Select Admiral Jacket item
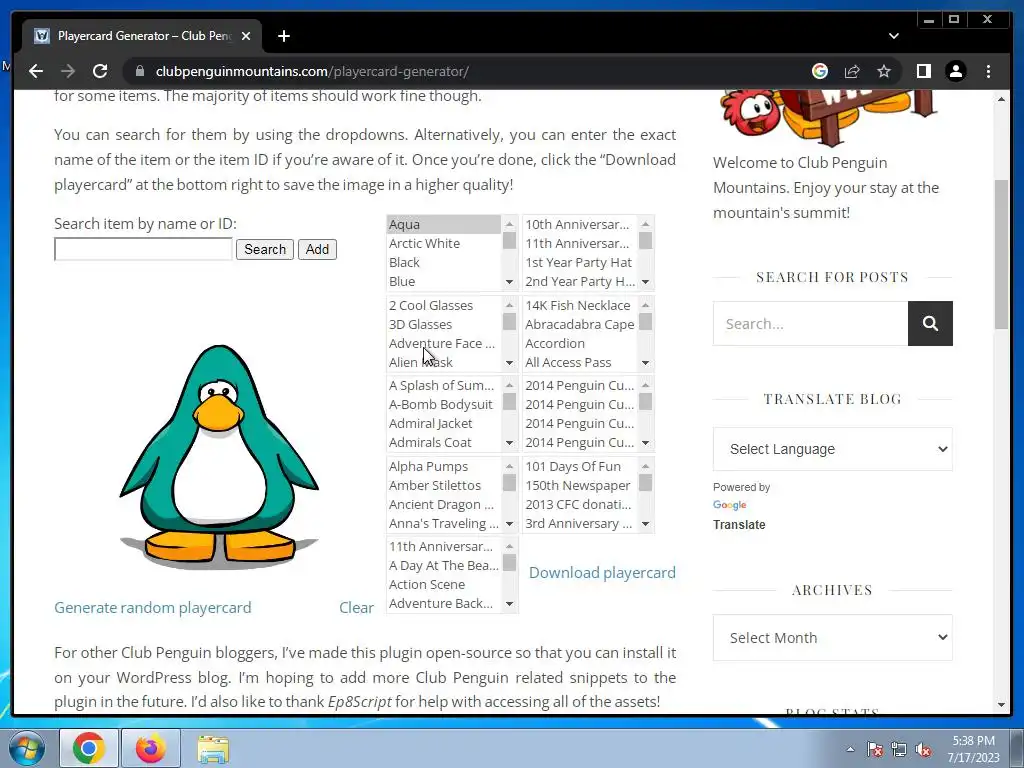Image resolution: width=1024 pixels, height=768 pixels. point(443,423)
